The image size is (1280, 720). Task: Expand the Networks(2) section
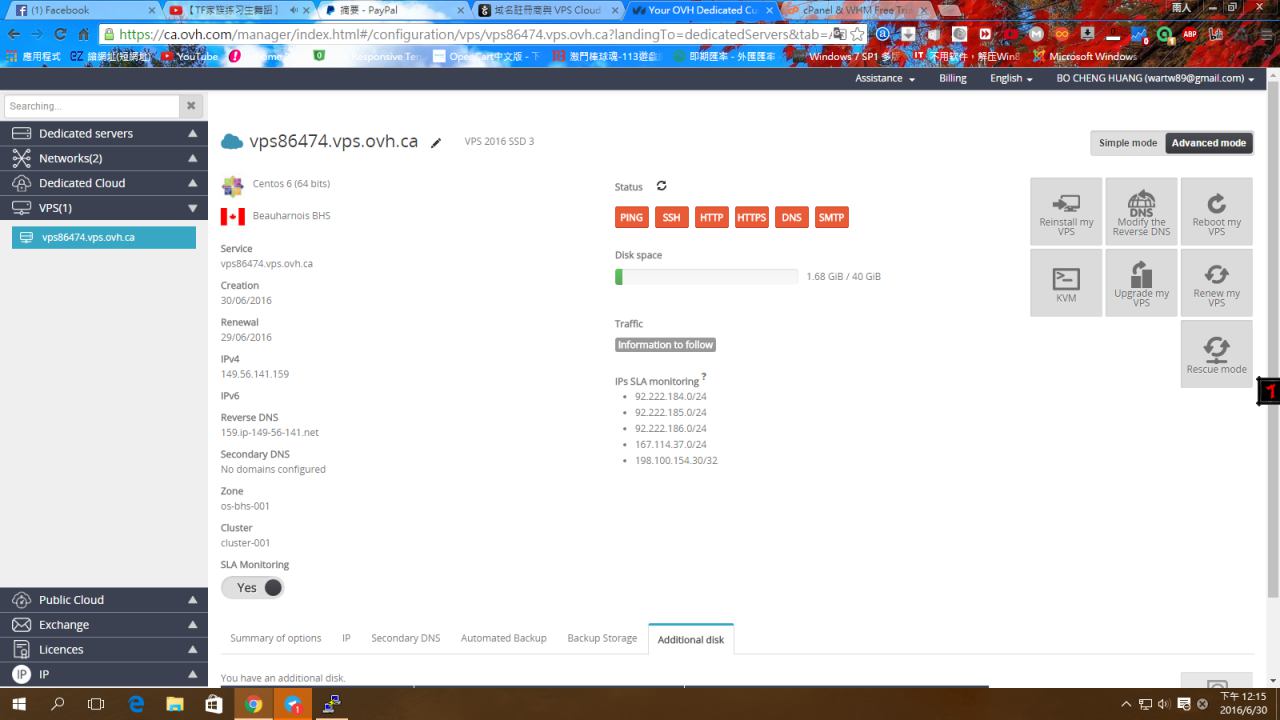click(104, 158)
